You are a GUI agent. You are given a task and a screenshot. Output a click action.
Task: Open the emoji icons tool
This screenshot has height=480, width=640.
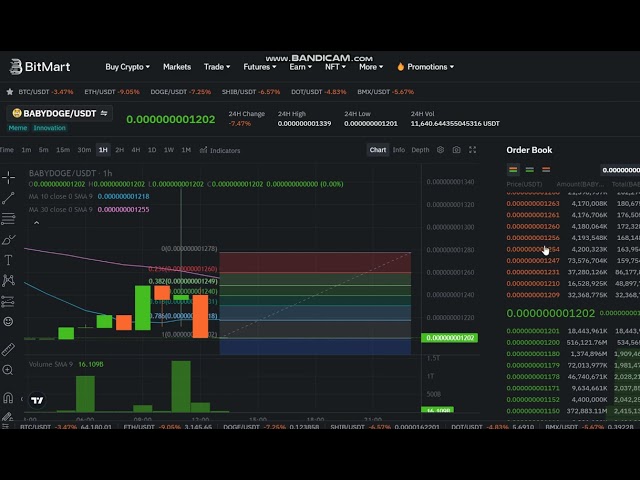[x=8, y=321]
